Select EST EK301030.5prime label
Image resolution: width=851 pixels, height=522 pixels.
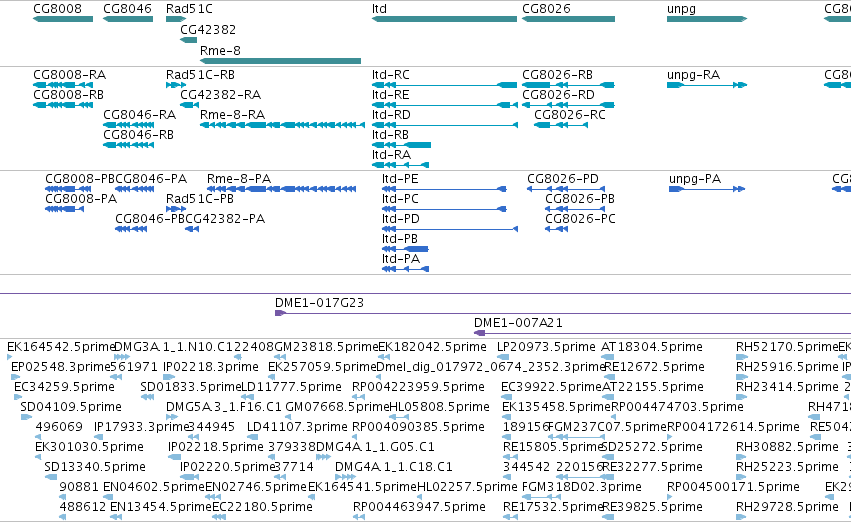90,447
